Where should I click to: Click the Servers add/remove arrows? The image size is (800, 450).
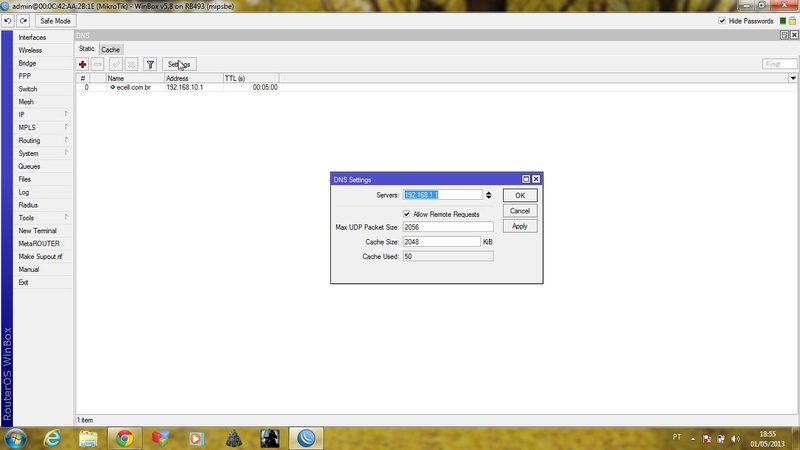[488, 195]
